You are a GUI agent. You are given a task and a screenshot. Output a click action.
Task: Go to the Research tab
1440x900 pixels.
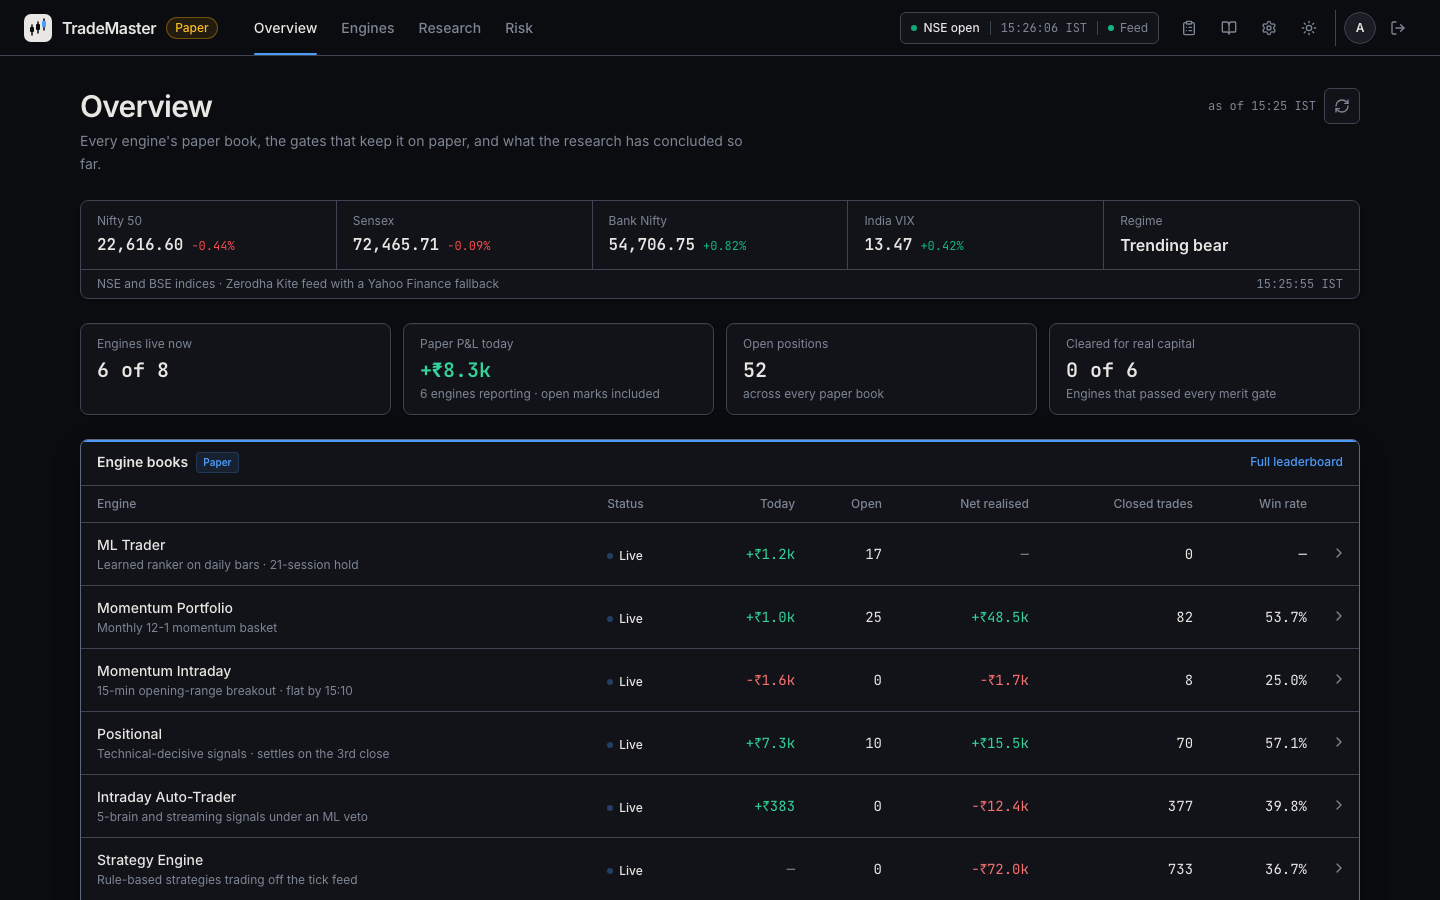449,28
